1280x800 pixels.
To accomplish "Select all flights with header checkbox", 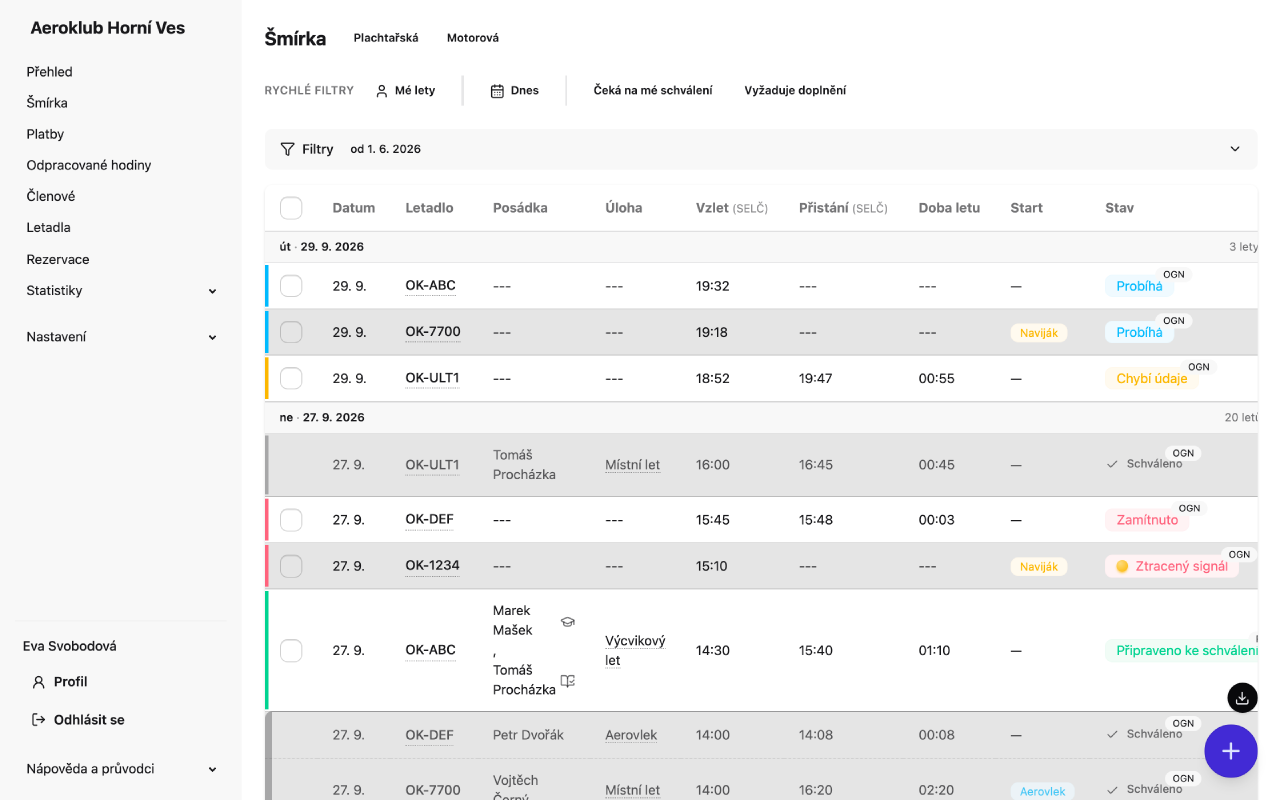I will (291, 208).
